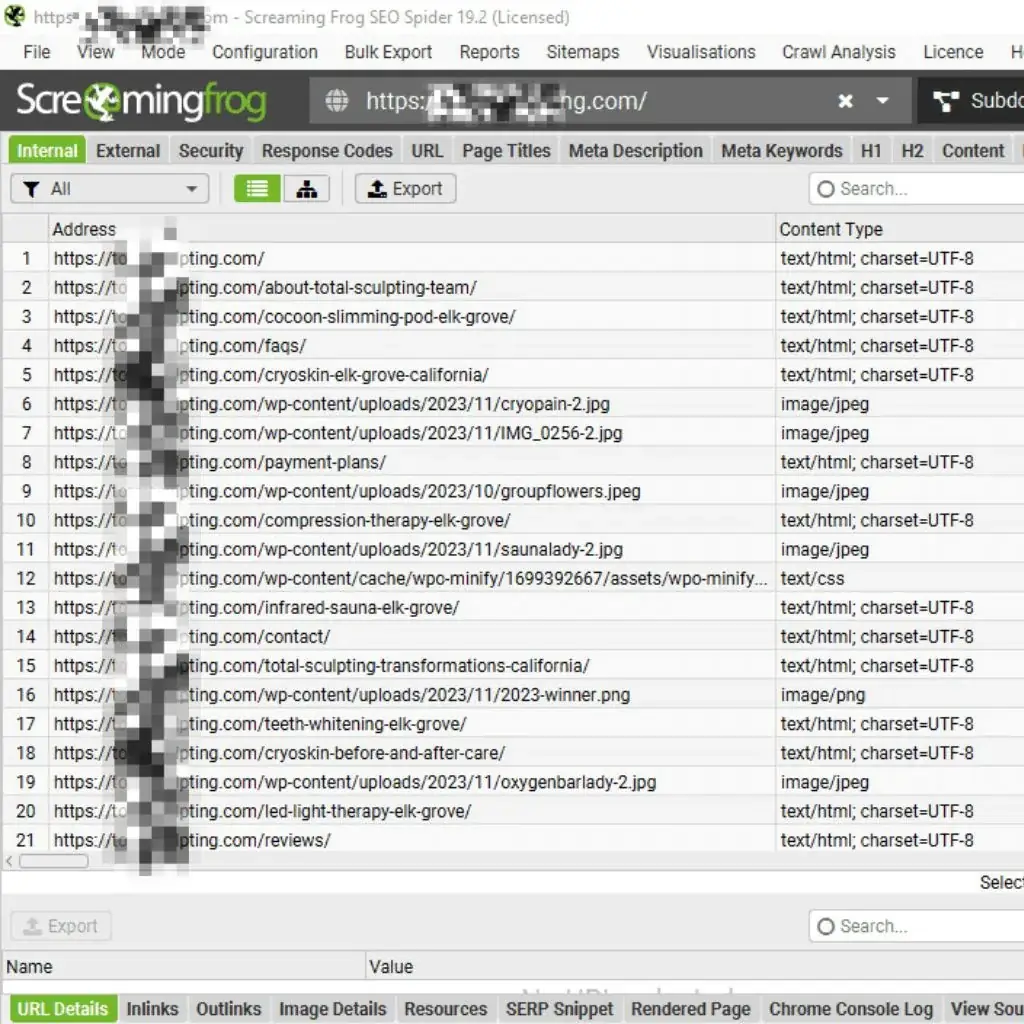This screenshot has height=1024, width=1024.
Task: Sort by Content Type column header
Action: pyautogui.click(x=900, y=229)
